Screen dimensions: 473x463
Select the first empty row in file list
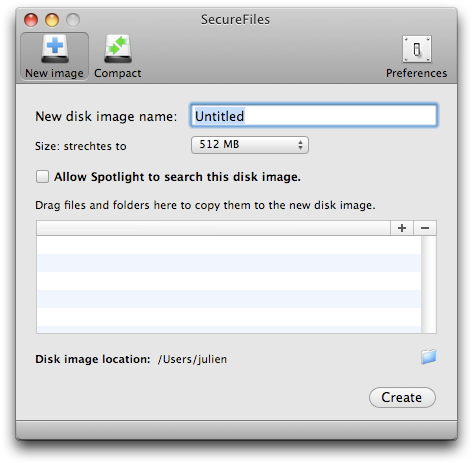click(x=229, y=245)
